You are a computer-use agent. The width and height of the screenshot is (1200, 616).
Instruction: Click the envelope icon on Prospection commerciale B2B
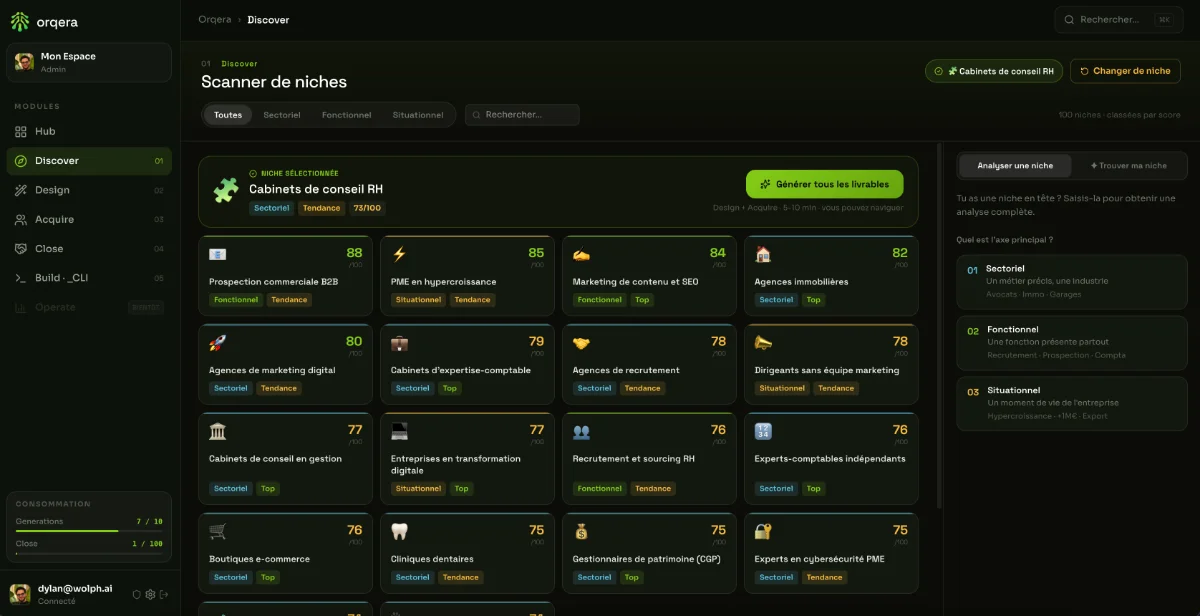pyautogui.click(x=217, y=254)
